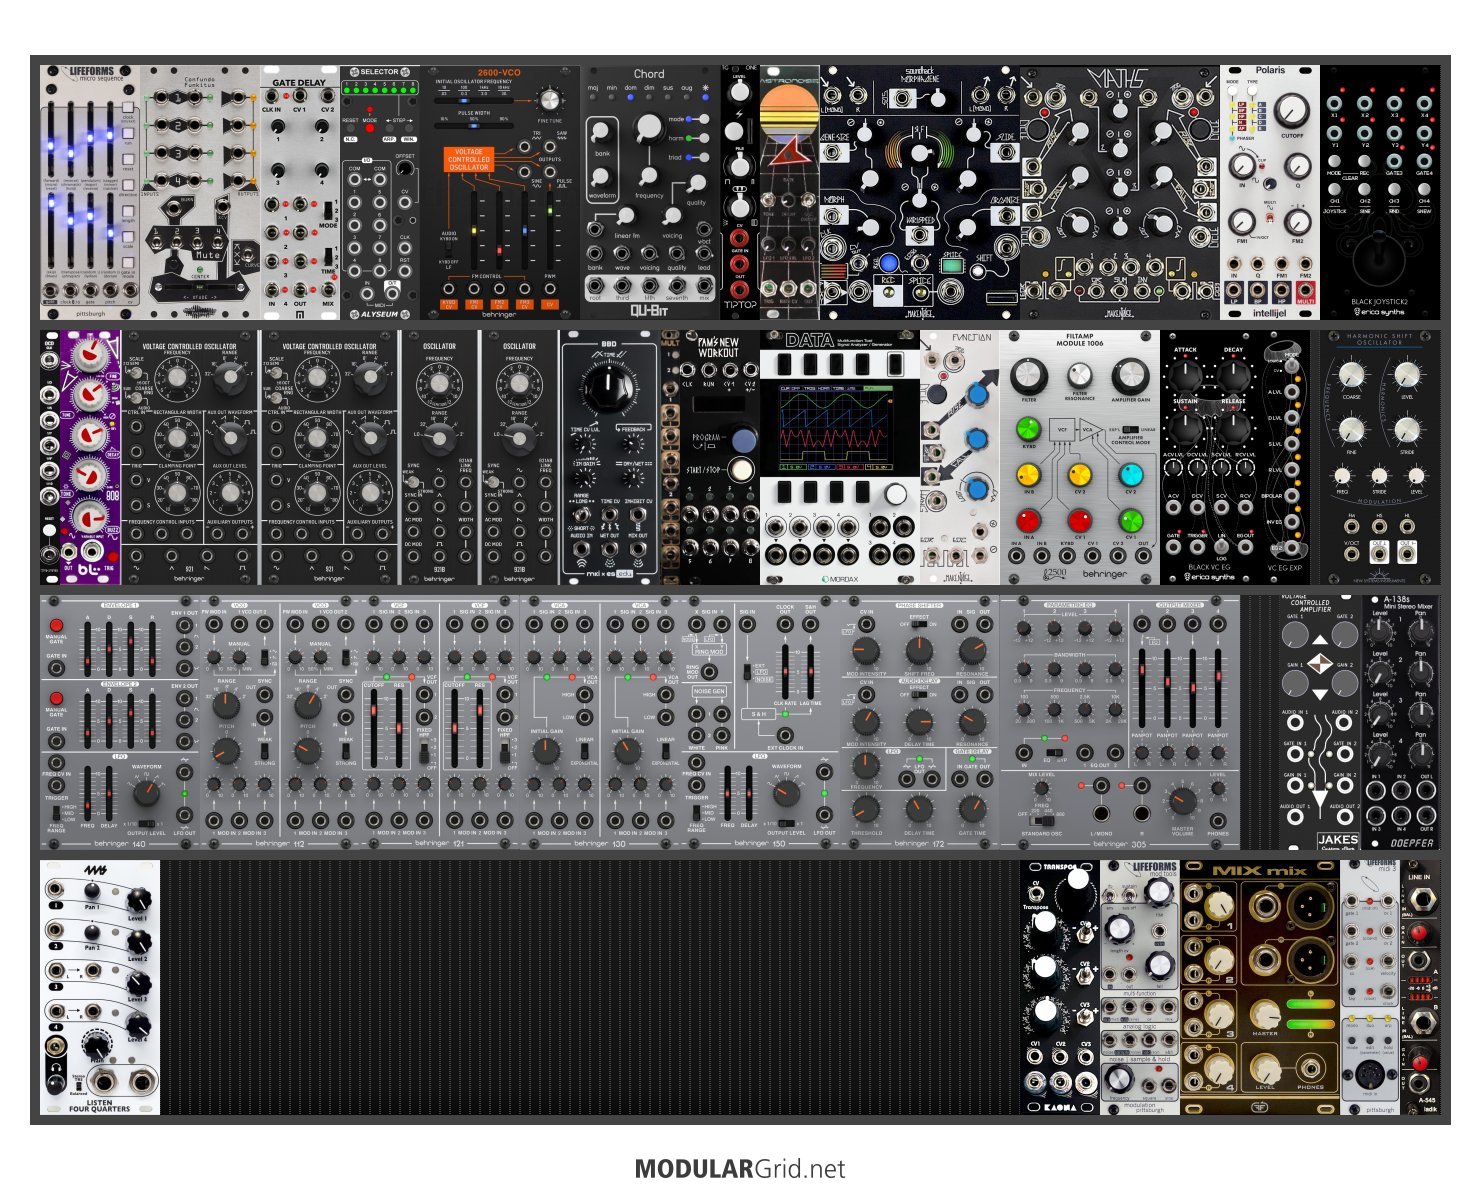Click the Mute label on Confundo Funkitus
Viewport: 1481px width, 1190px height.
point(207,256)
